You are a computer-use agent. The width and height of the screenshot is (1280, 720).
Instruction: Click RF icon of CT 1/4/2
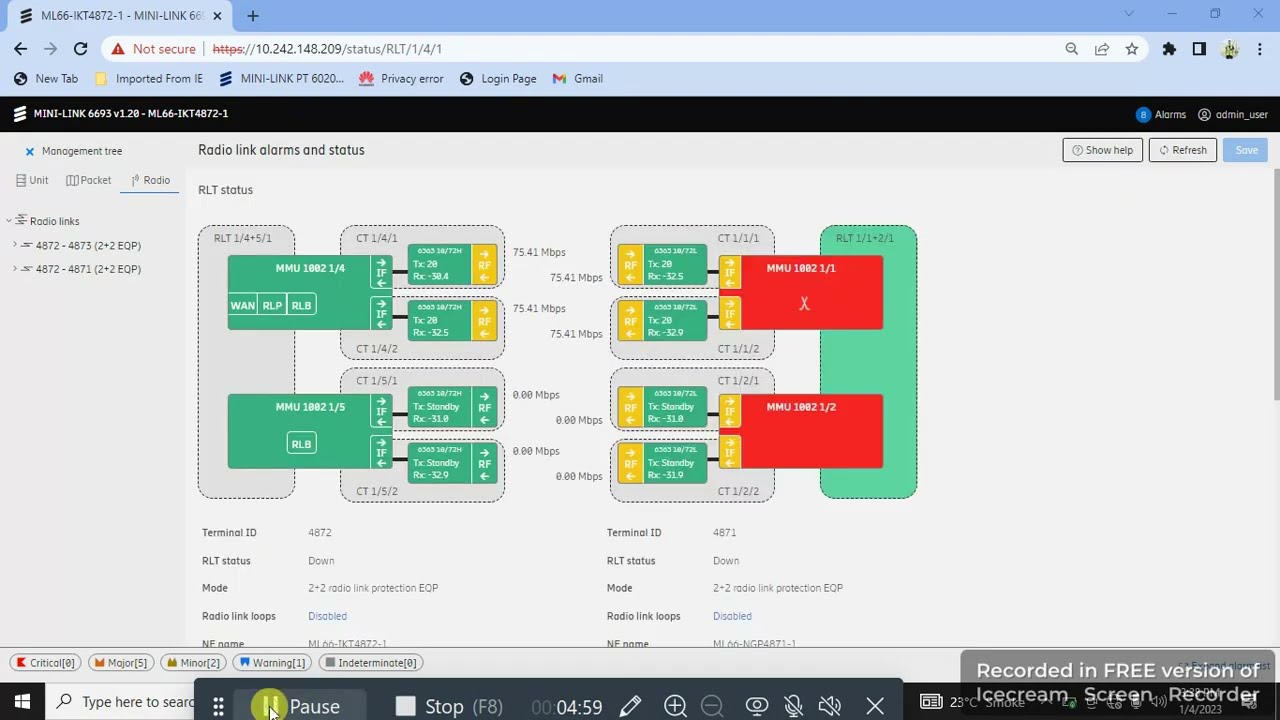[x=484, y=321]
